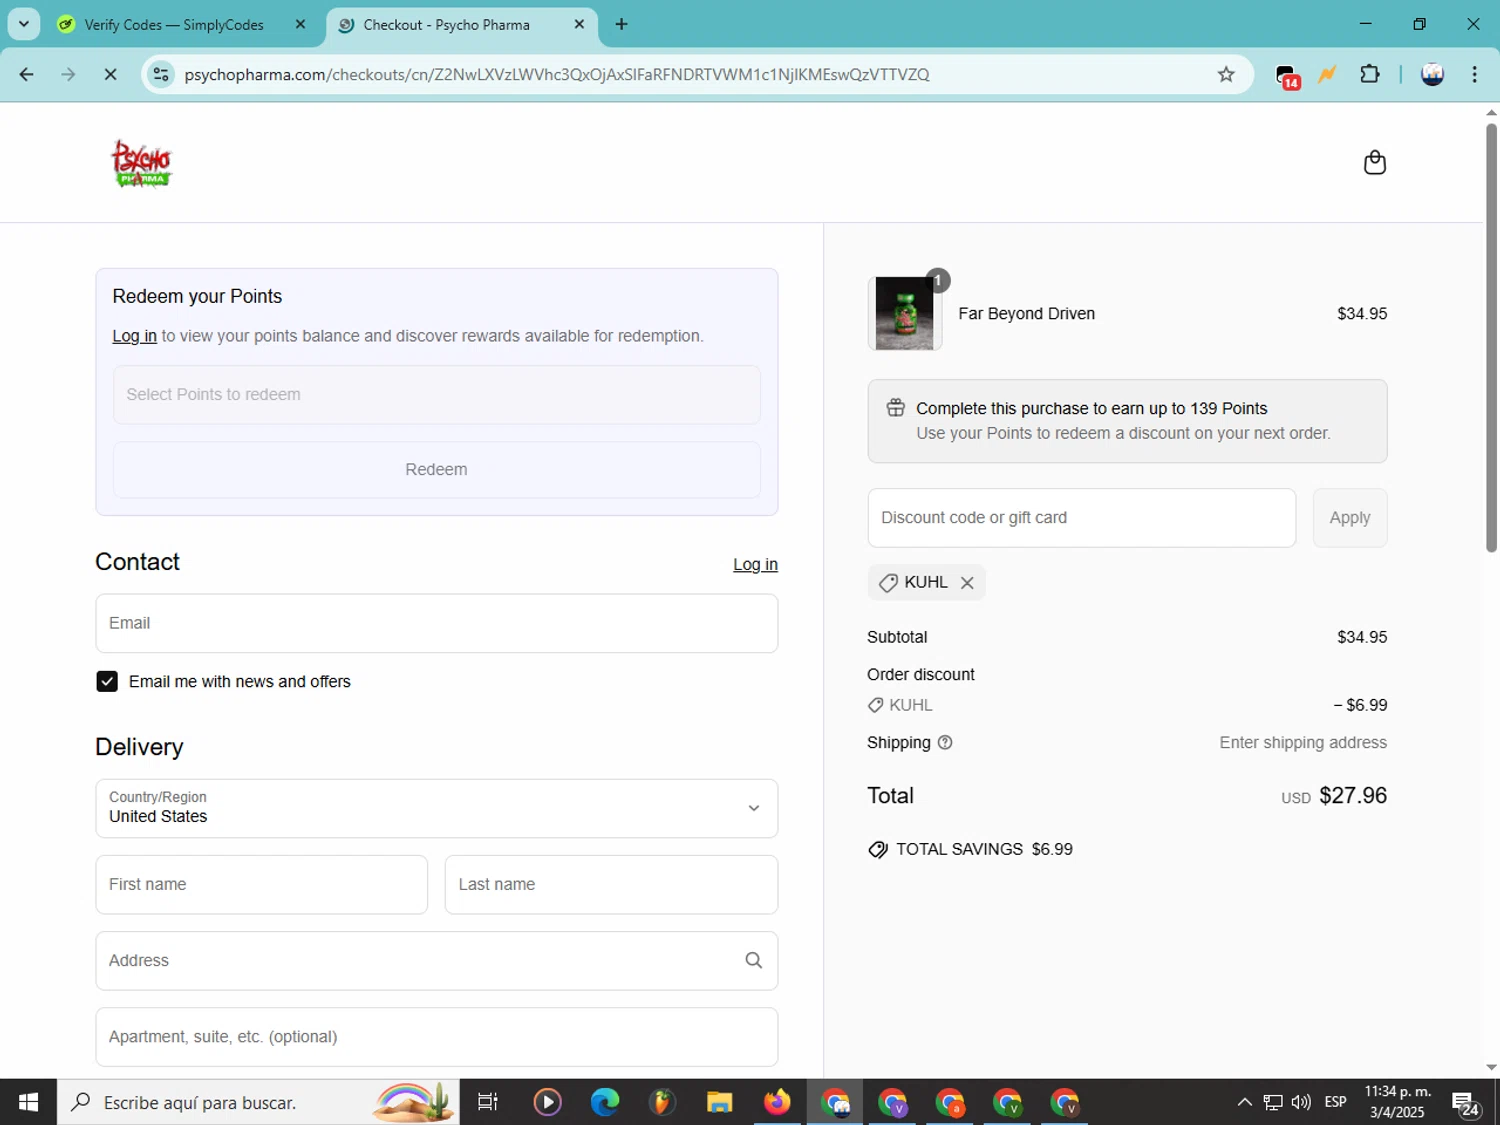Bookmark this page with the star icon

1226,74
